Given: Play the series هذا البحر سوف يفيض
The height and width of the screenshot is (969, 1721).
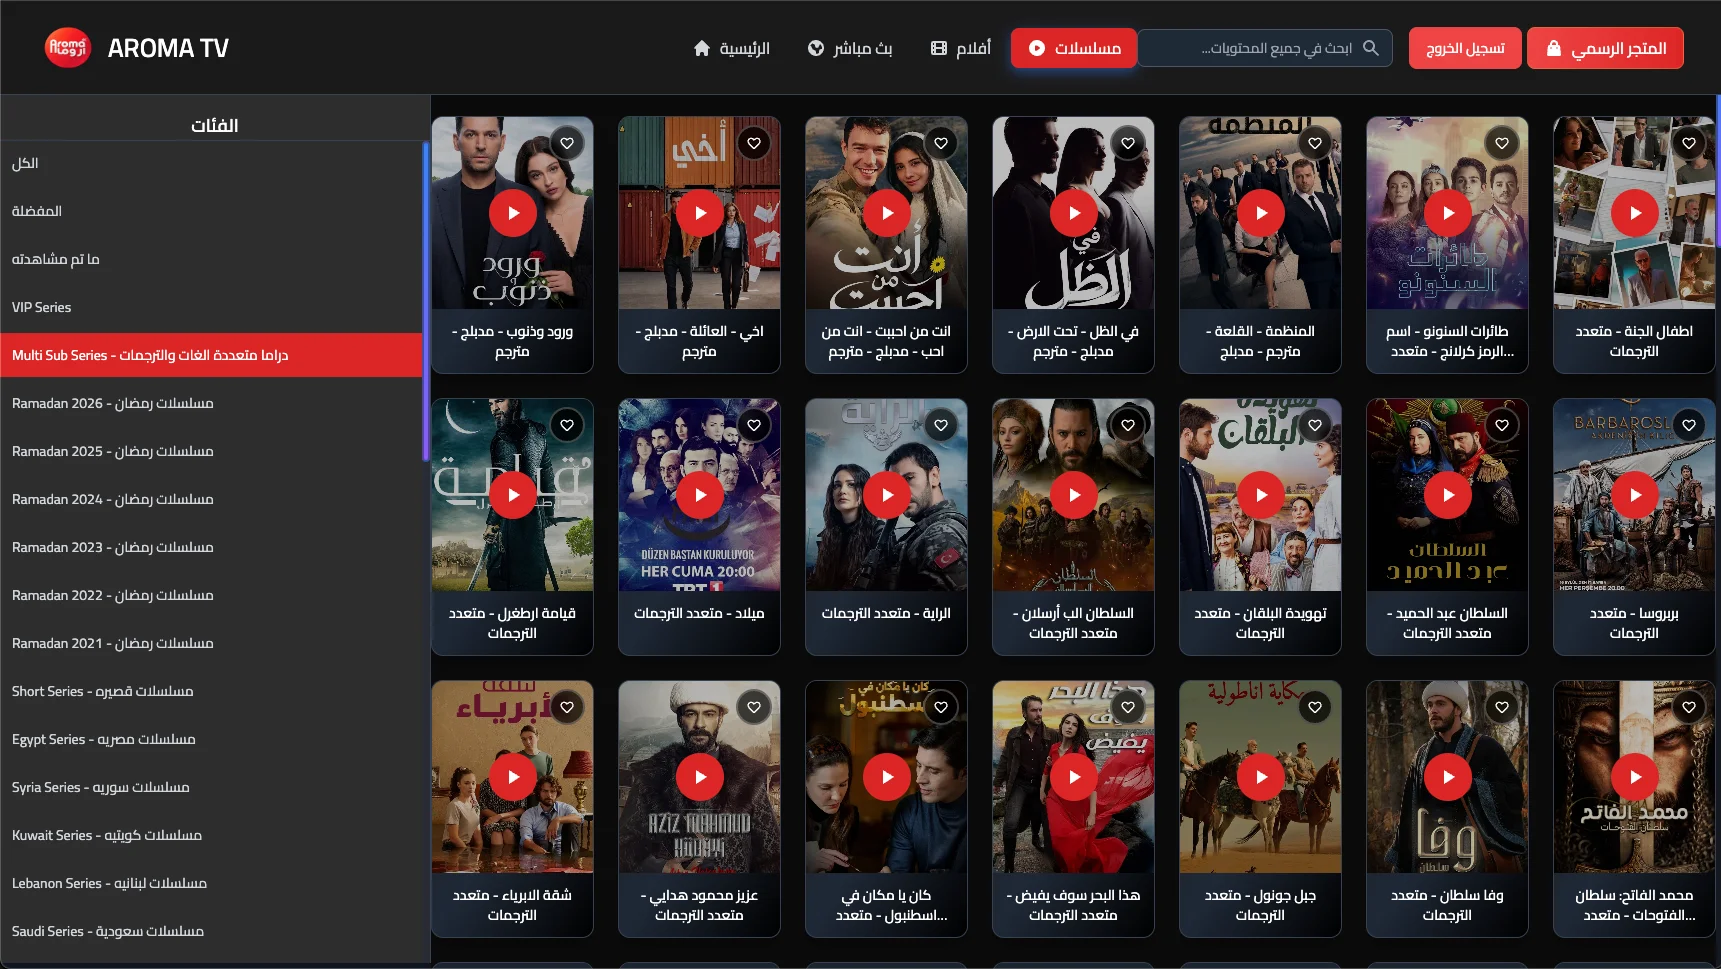Looking at the screenshot, I should (1074, 777).
